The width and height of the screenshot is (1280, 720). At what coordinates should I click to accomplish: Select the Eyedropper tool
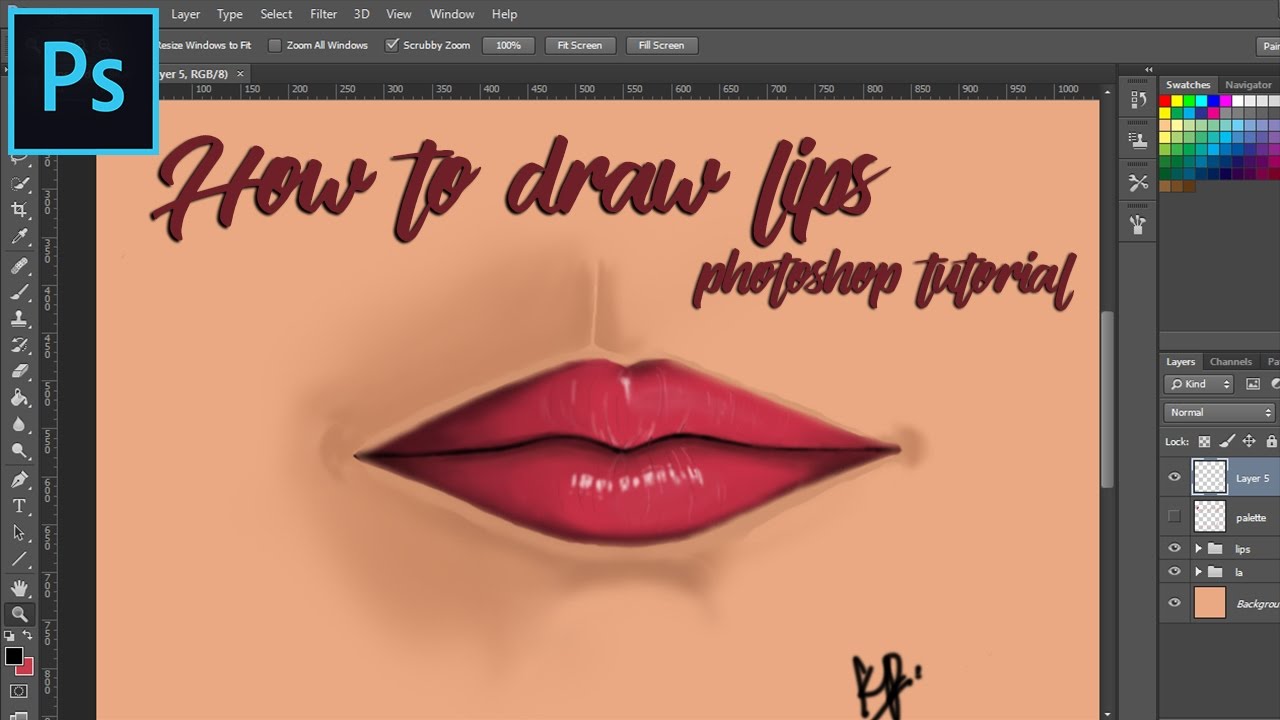(19, 237)
